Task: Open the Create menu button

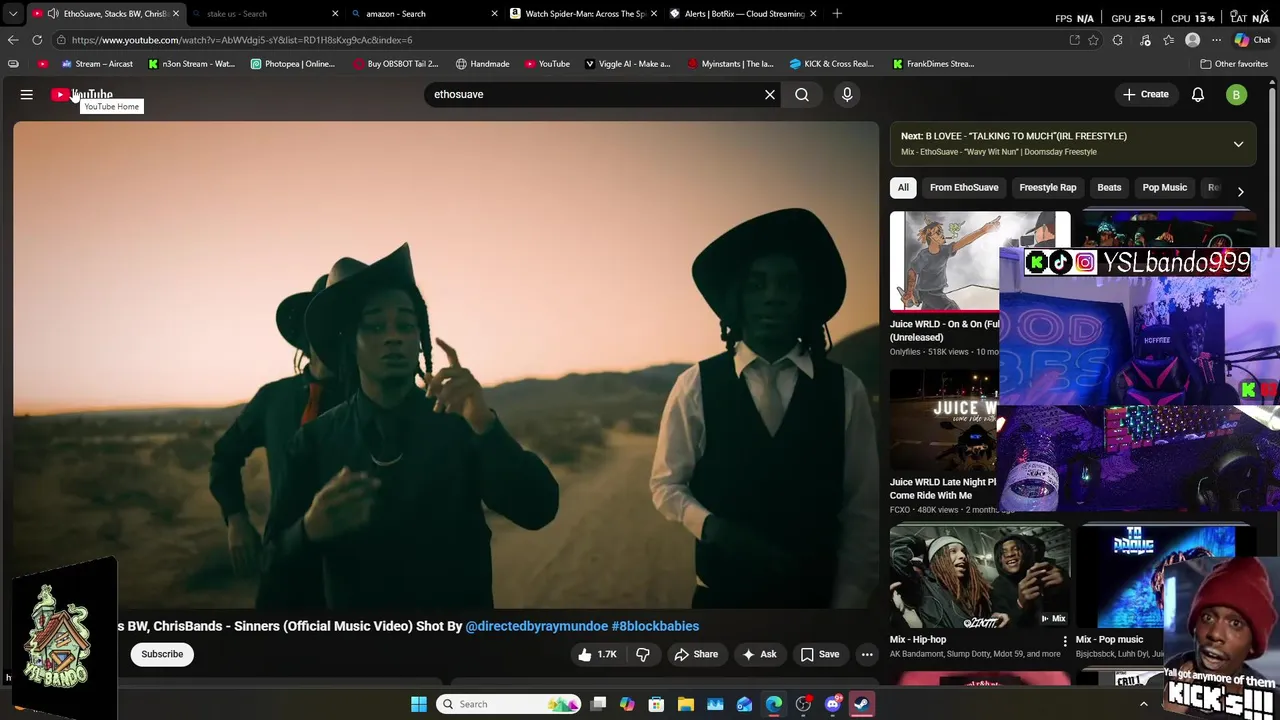Action: [x=1145, y=94]
